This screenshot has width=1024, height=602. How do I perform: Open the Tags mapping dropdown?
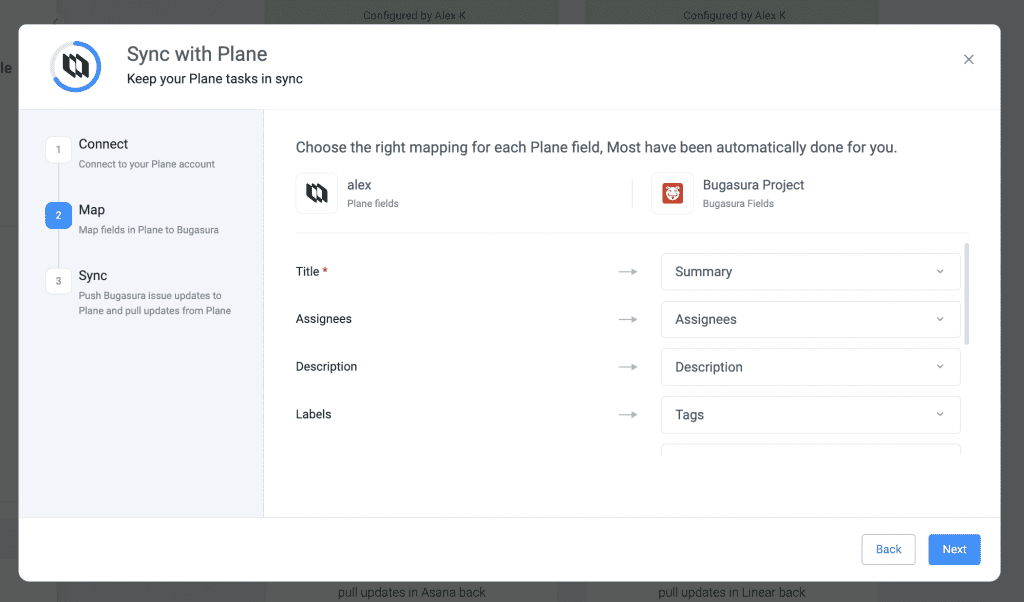810,415
